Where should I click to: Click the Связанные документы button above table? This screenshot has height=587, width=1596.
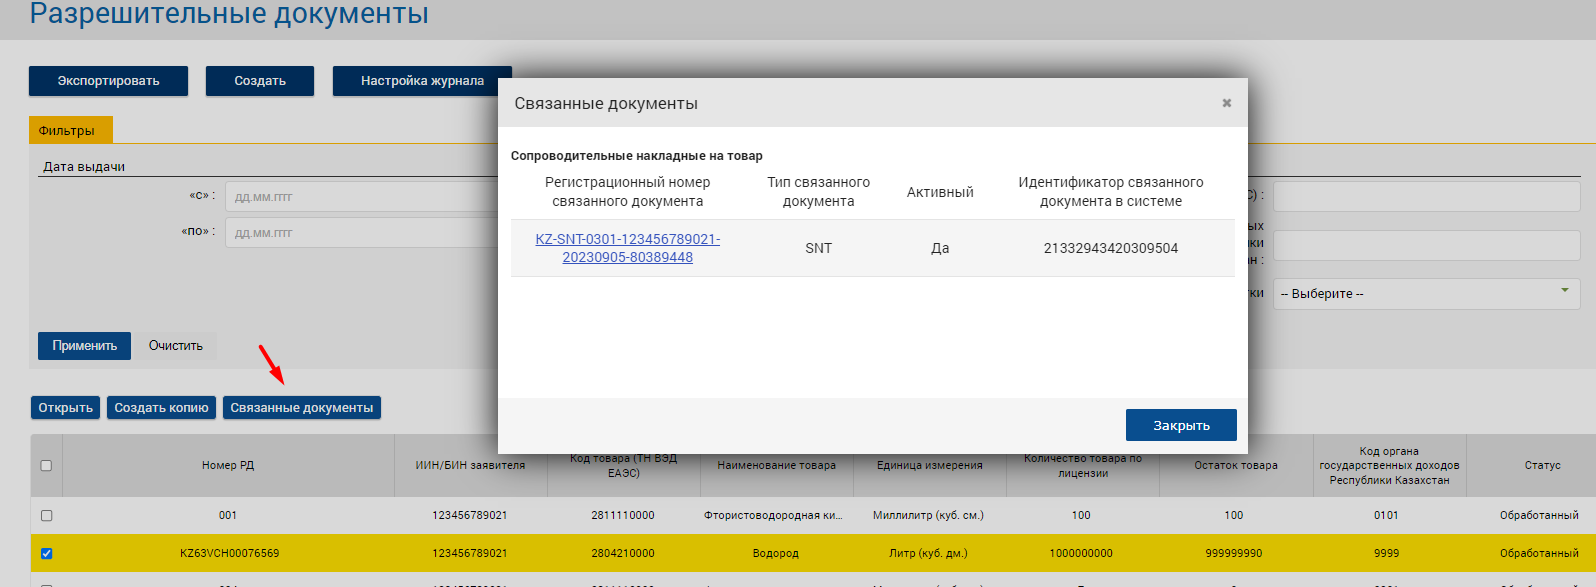coord(301,408)
